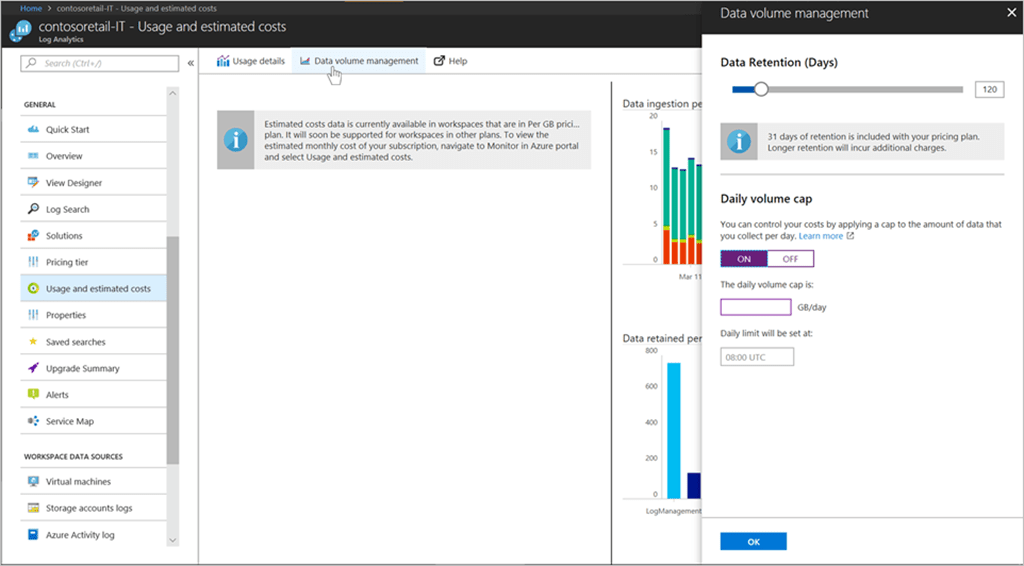This screenshot has width=1024, height=566.
Task: Select Pricing tier in the sidebar
Action: tap(93, 262)
